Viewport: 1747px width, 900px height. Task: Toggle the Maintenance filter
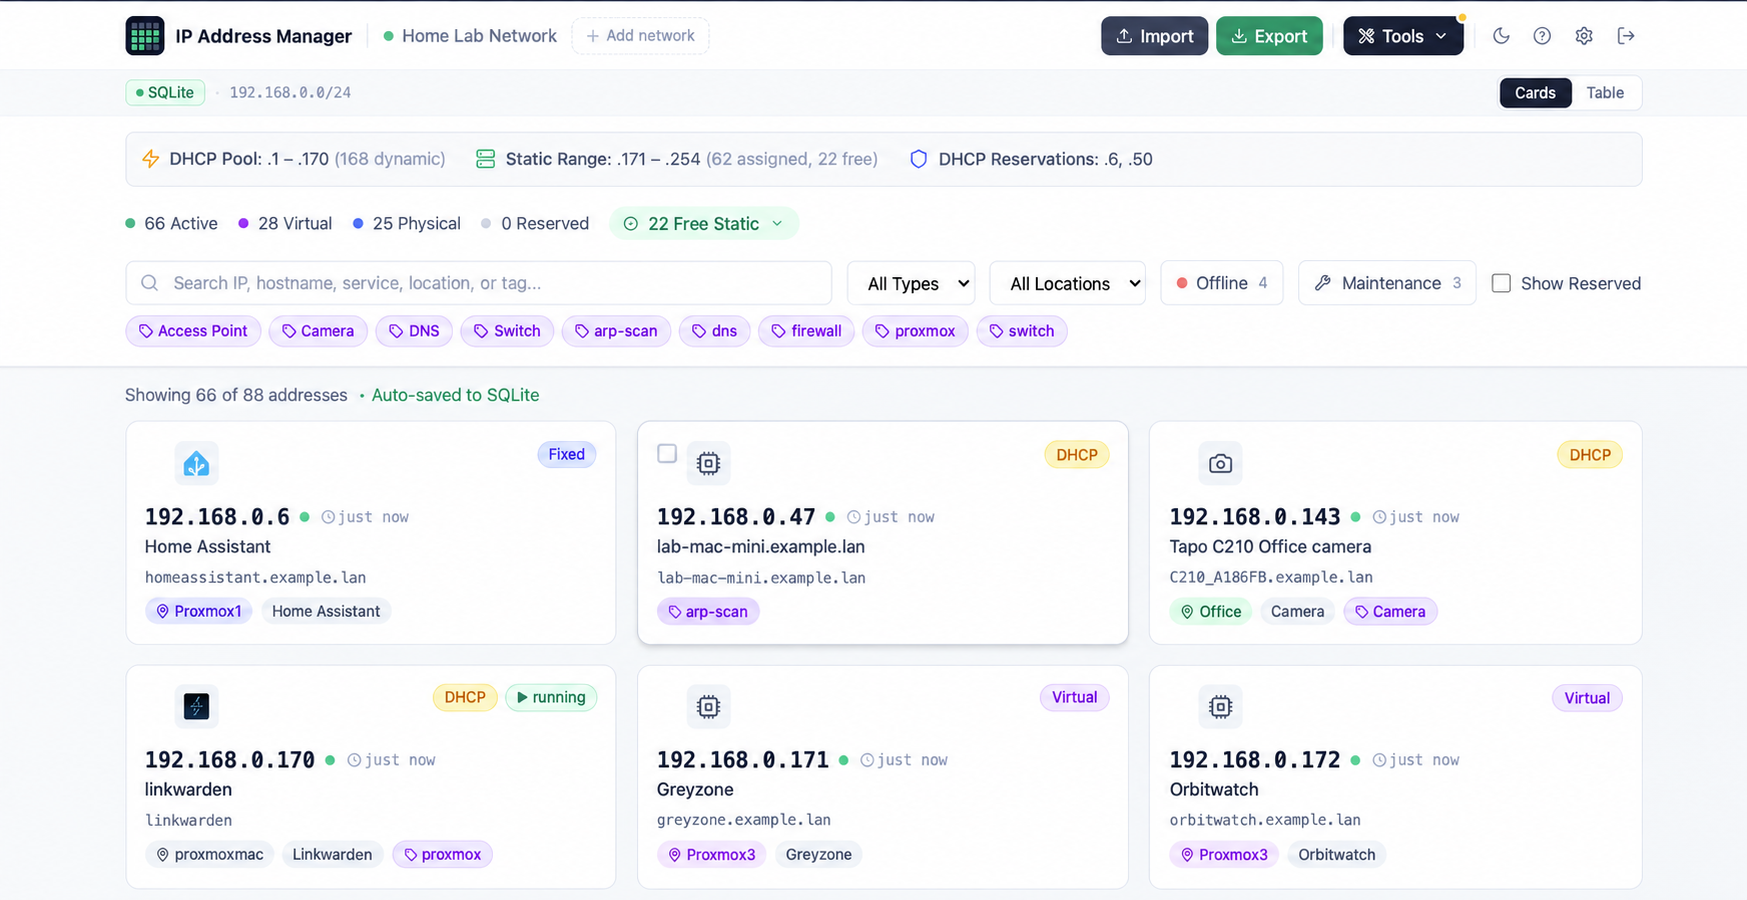tap(1387, 283)
